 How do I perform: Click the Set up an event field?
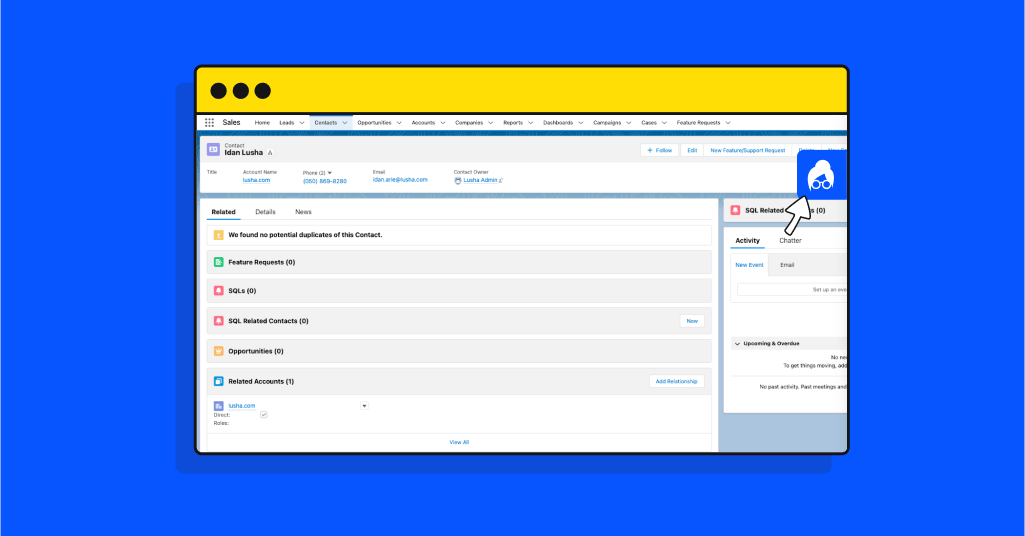pyautogui.click(x=792, y=290)
